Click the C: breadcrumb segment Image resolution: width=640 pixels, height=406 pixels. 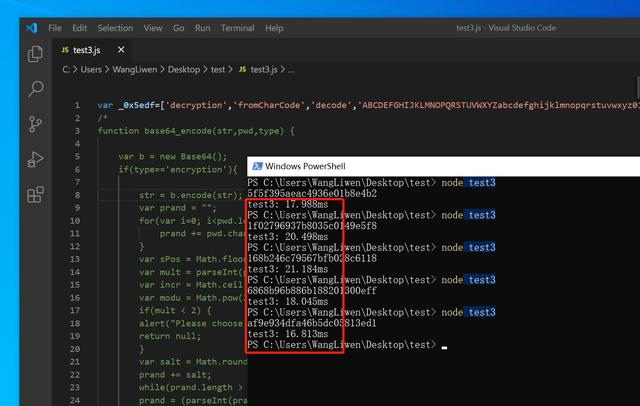(x=66, y=70)
